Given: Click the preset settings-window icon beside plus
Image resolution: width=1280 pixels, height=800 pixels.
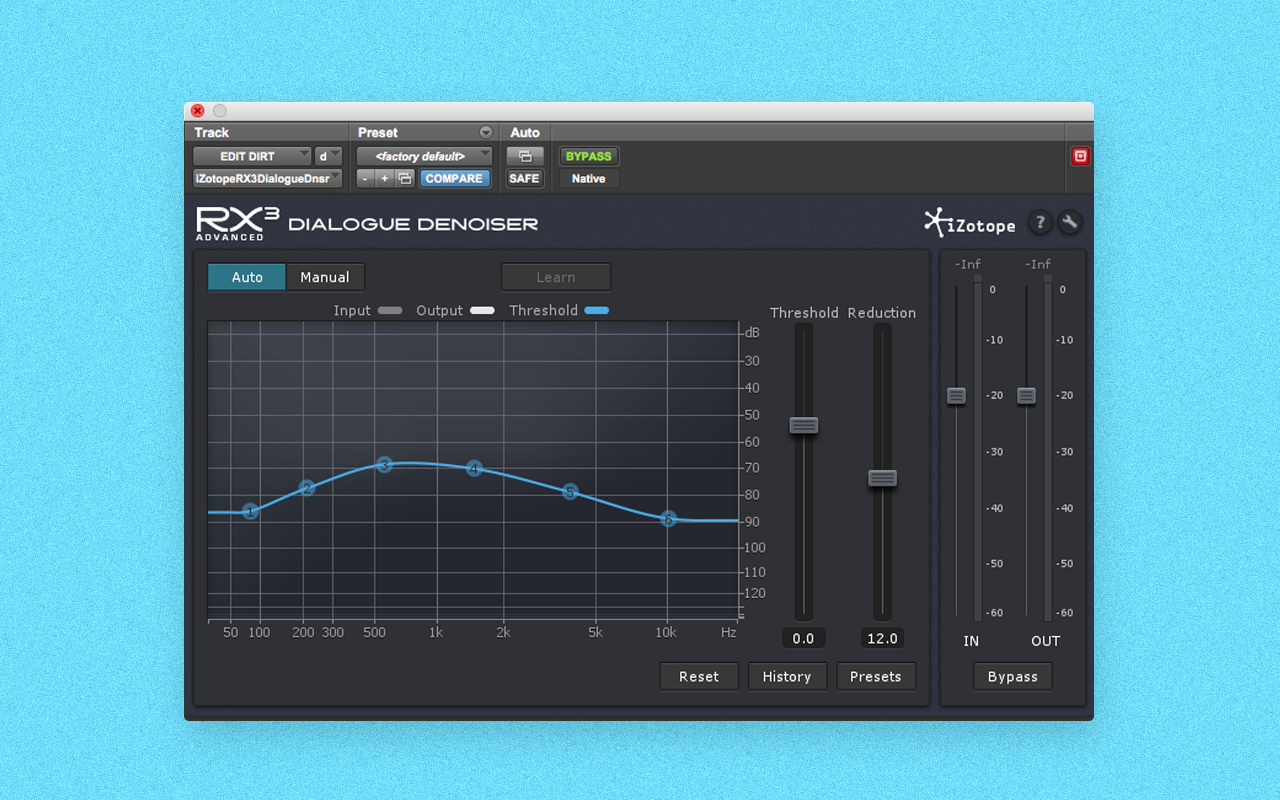Looking at the screenshot, I should tap(404, 178).
